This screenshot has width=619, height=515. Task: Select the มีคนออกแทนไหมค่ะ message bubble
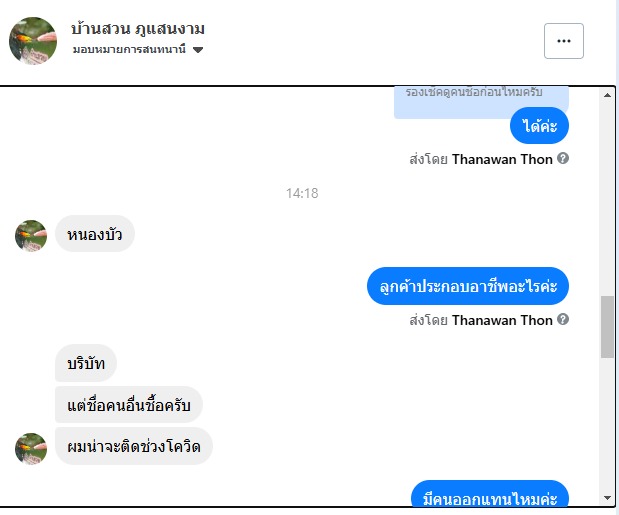(x=490, y=494)
